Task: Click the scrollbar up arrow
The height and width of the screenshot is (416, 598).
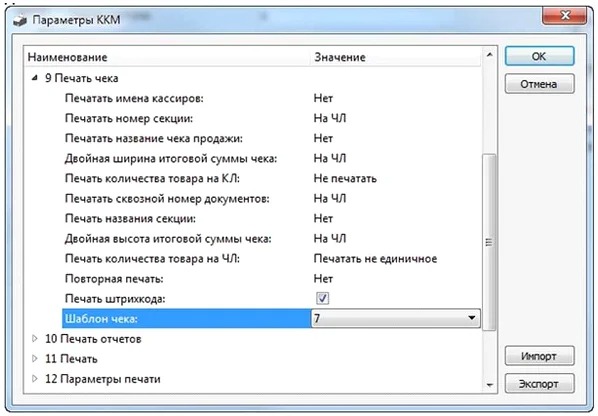Action: coord(489,55)
